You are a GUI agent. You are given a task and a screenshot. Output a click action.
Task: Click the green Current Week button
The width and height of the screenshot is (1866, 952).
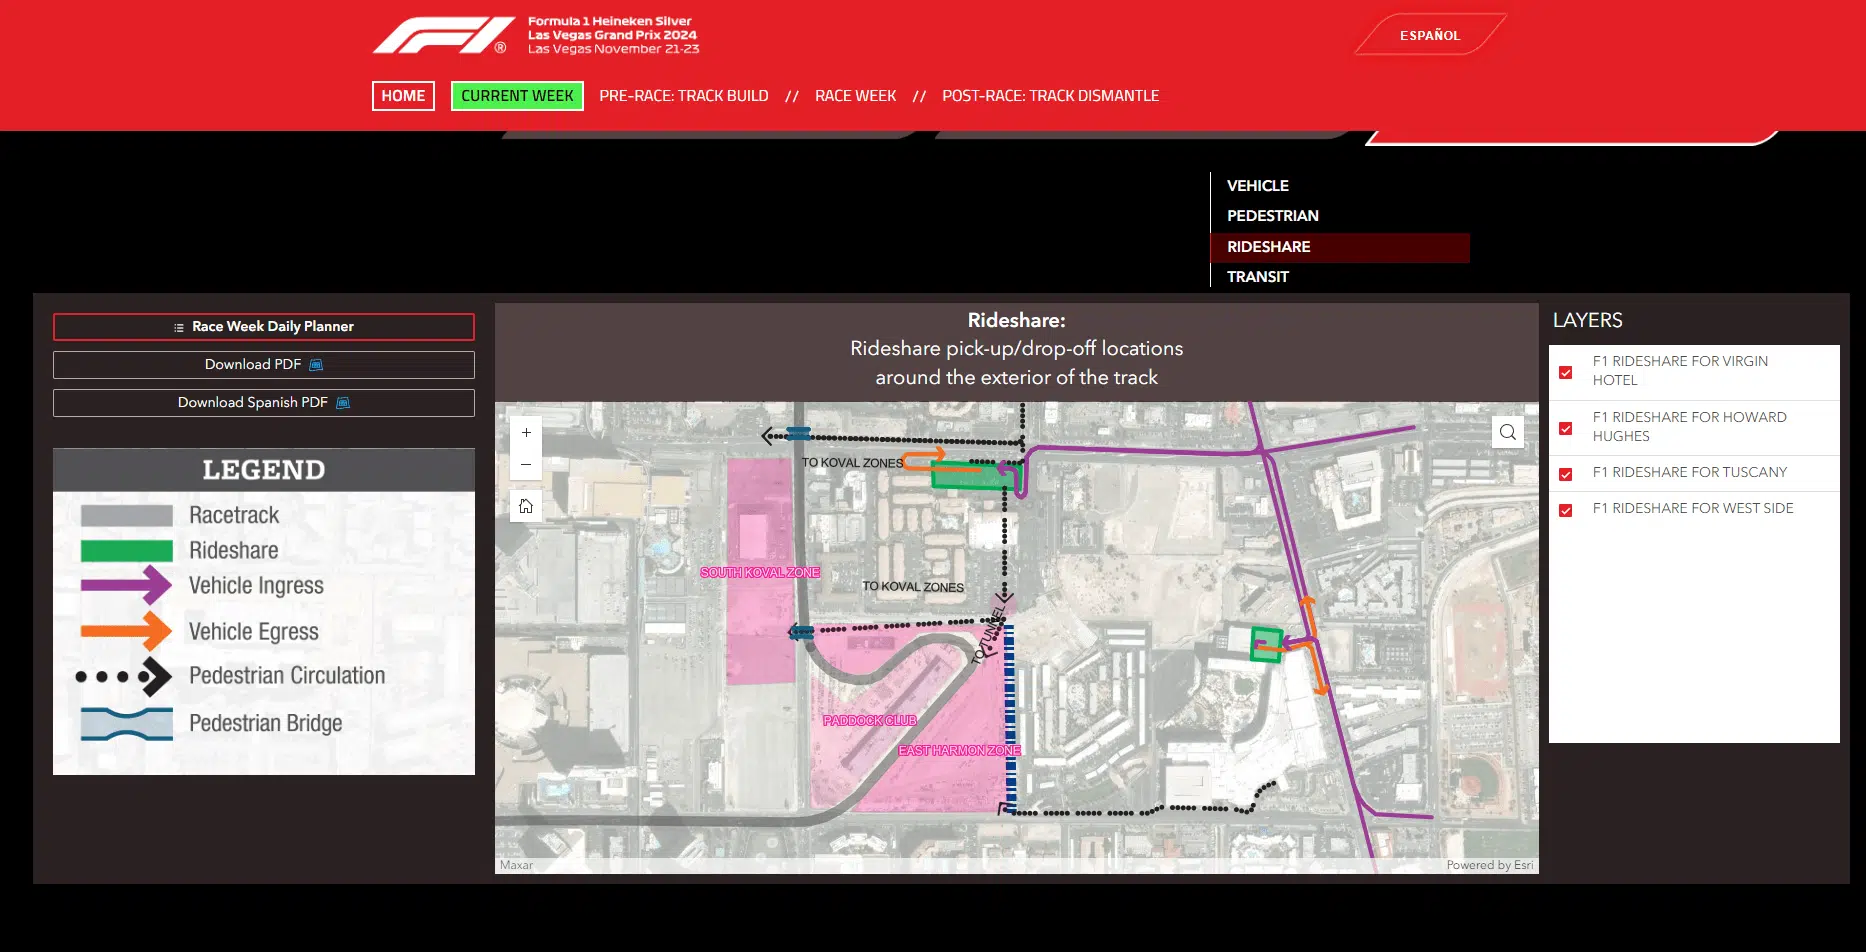(517, 96)
